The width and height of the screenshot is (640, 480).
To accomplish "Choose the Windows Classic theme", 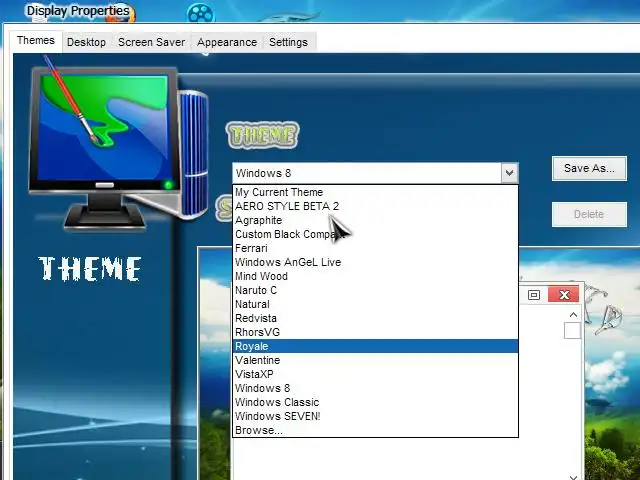I will (375, 402).
